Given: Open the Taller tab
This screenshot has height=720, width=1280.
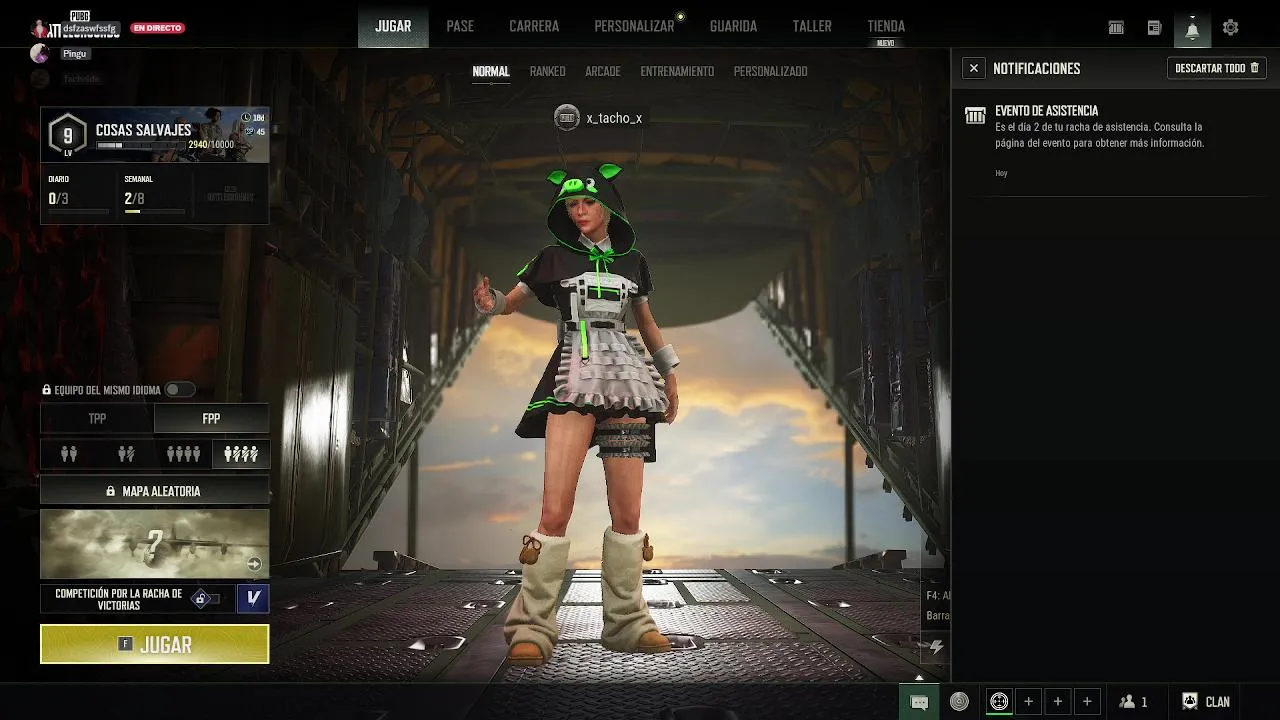Looking at the screenshot, I should pos(812,26).
